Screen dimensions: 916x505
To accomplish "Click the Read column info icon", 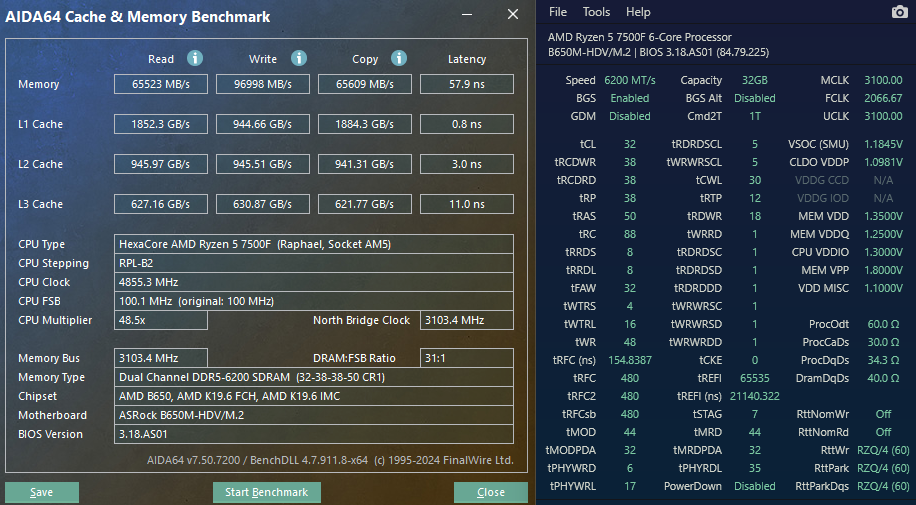I will click(x=195, y=58).
